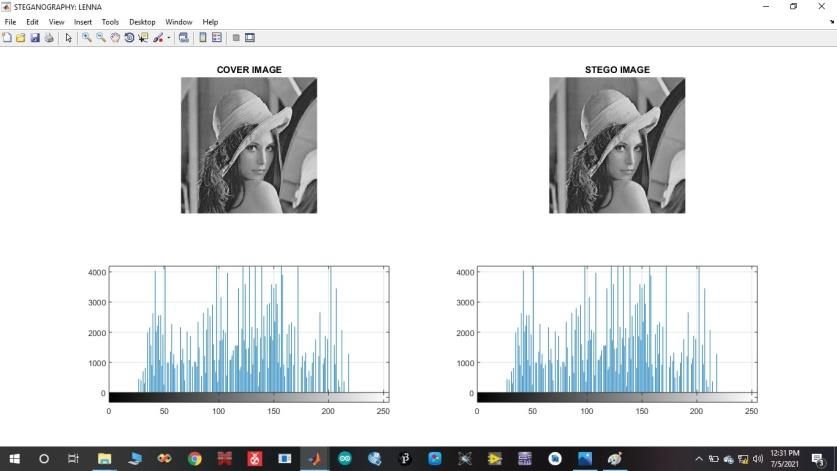837x471 pixels.
Task: Show hidden system tray icons
Action: [699, 459]
